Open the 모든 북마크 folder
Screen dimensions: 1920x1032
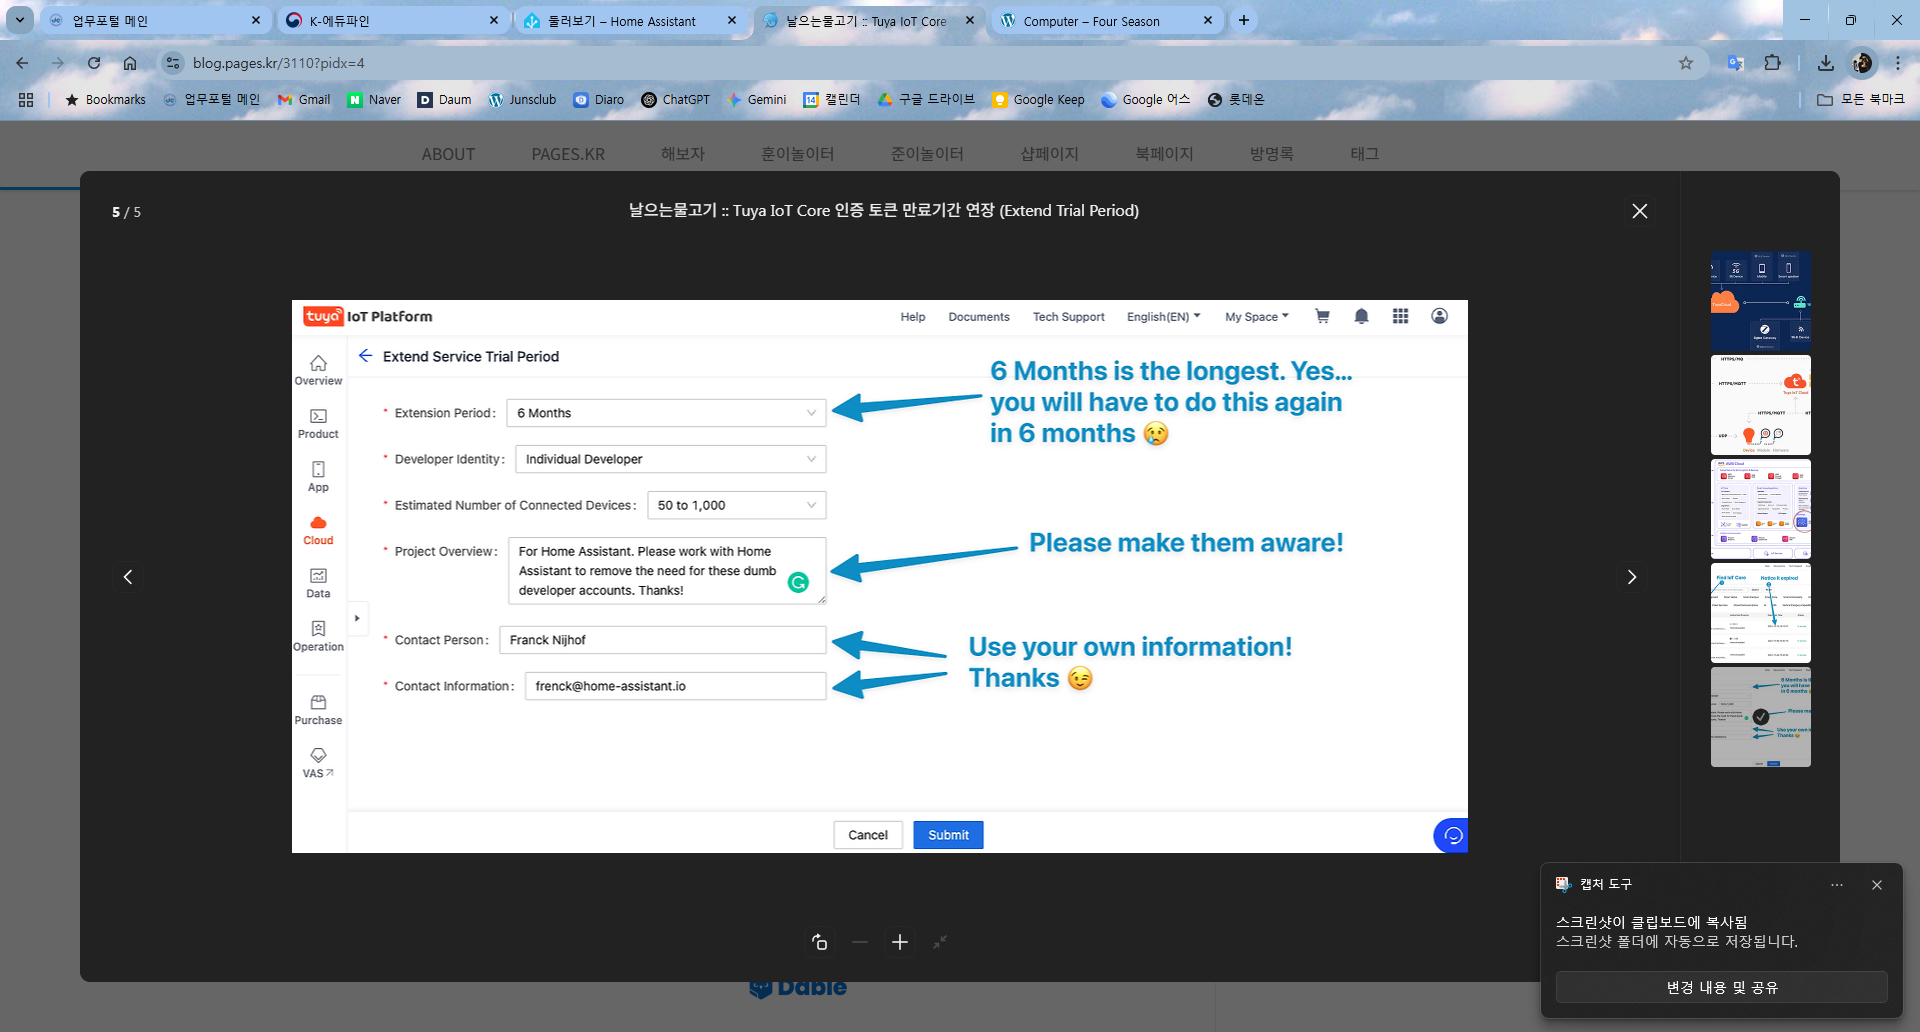coord(1861,99)
